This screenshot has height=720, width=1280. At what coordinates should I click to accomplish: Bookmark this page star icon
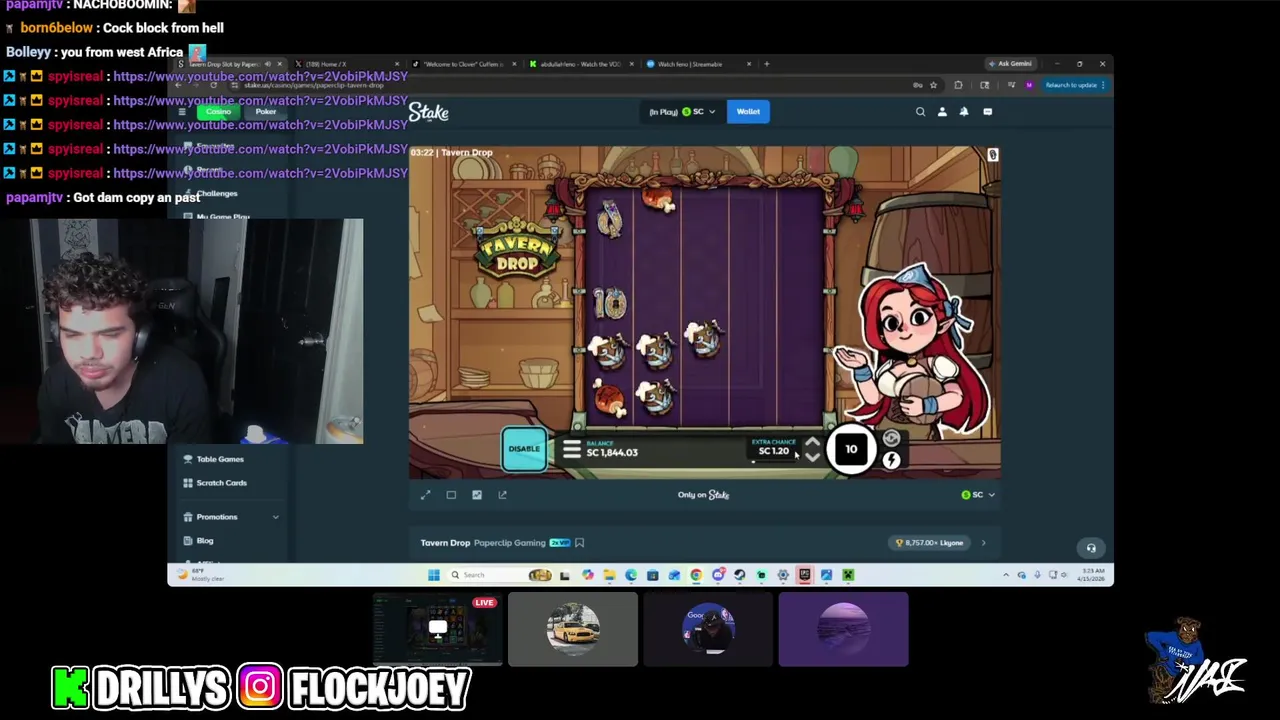point(933,85)
